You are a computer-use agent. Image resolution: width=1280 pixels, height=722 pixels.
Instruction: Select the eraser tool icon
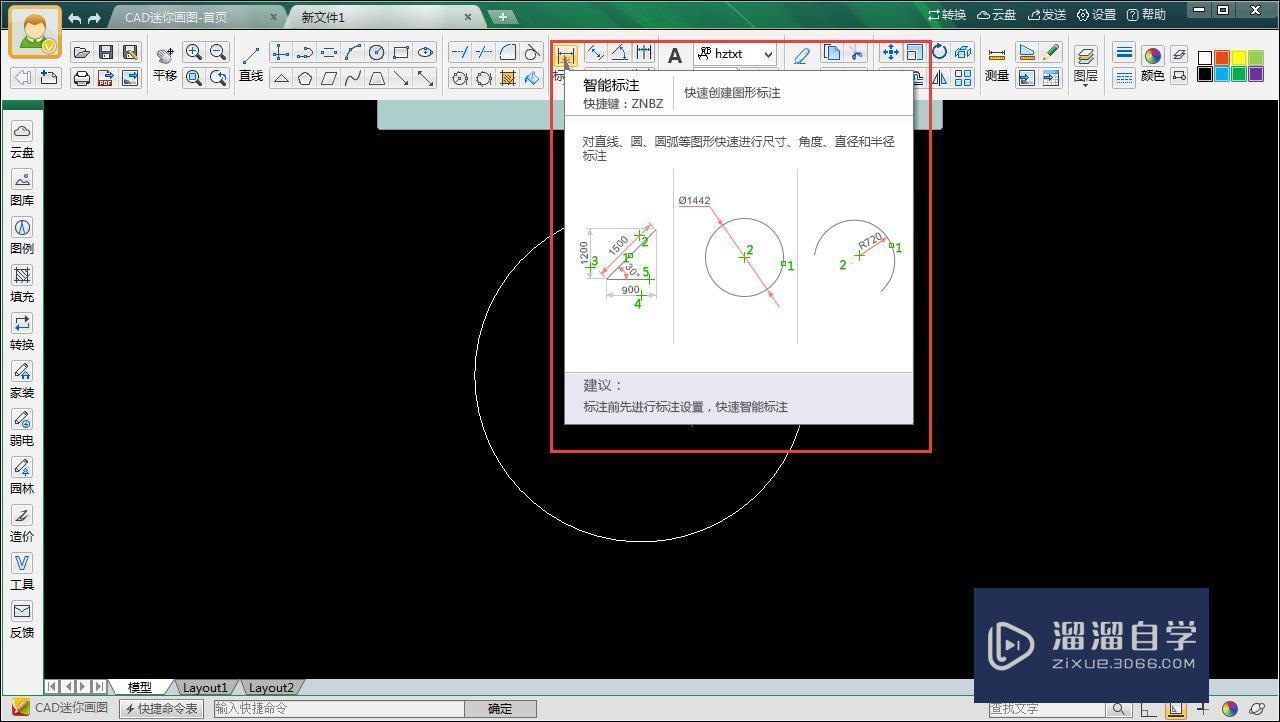point(801,56)
